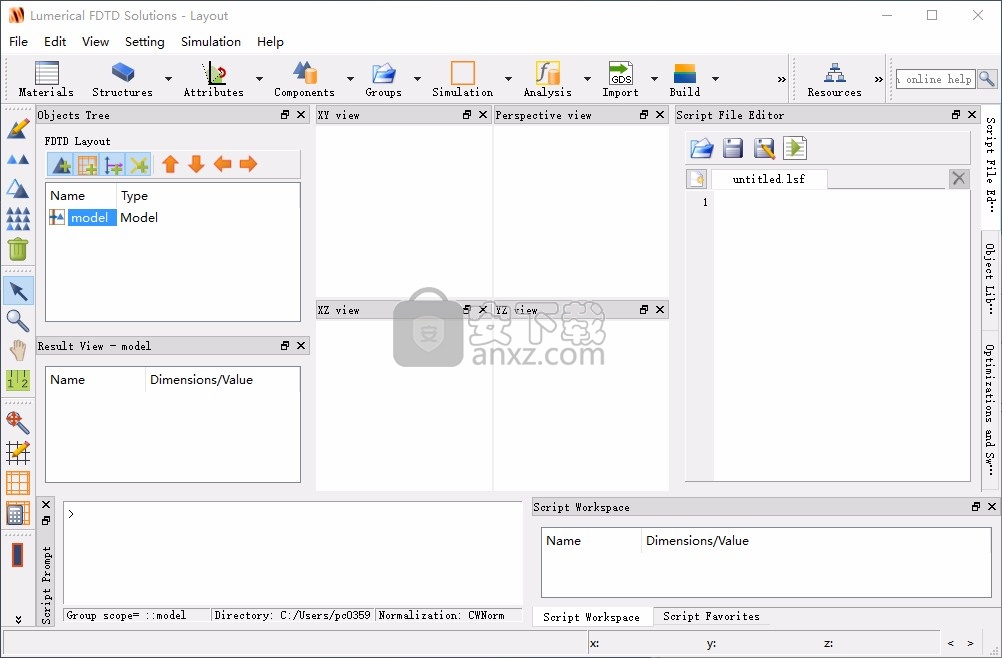The width and height of the screenshot is (1002, 658).
Task: Select the model row in Objects Tree
Action: click(x=173, y=218)
